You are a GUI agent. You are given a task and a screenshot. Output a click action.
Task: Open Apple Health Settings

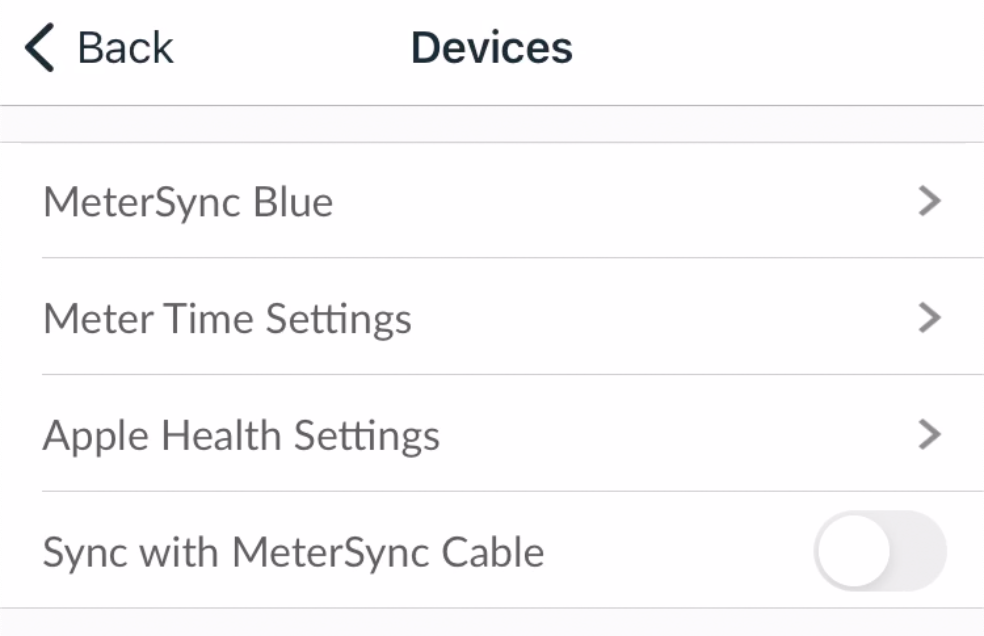tap(490, 436)
